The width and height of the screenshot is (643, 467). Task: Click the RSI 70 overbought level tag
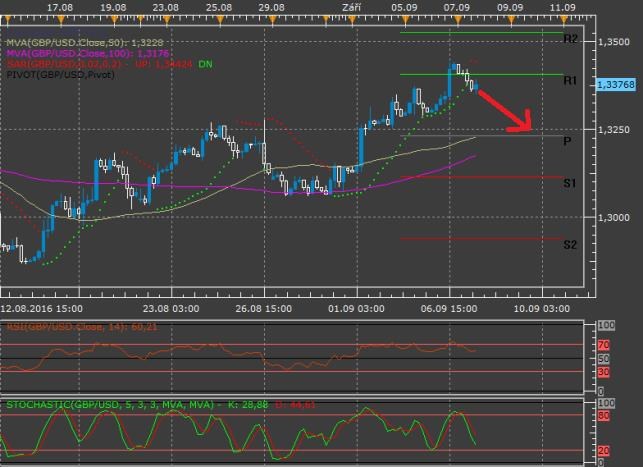602,345
